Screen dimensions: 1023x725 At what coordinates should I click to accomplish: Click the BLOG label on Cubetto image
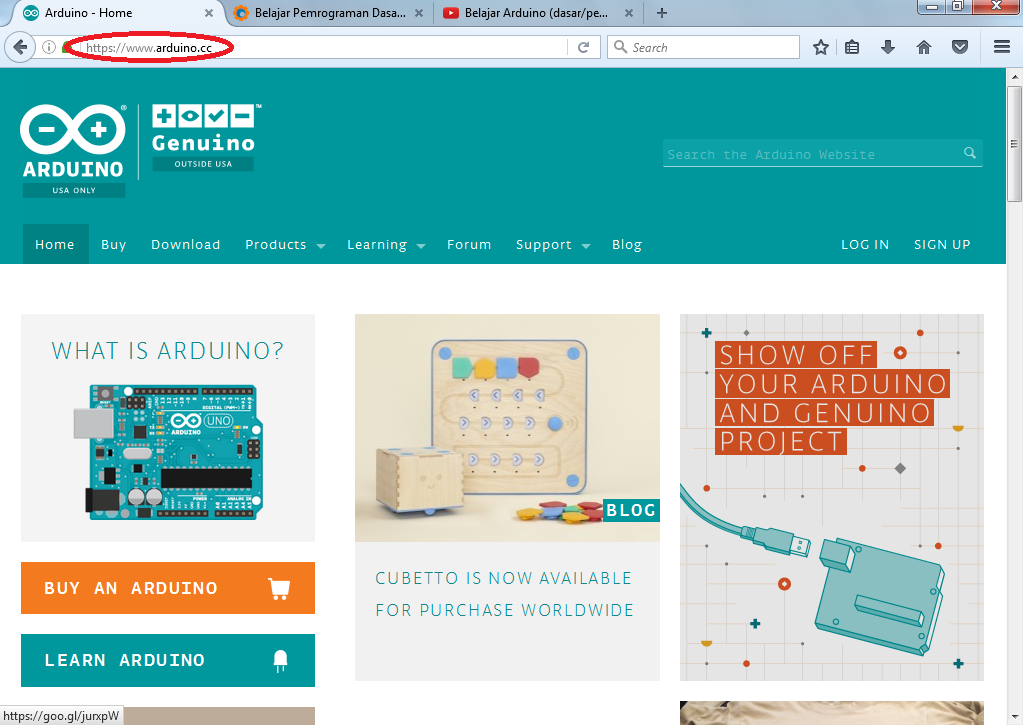point(632,510)
